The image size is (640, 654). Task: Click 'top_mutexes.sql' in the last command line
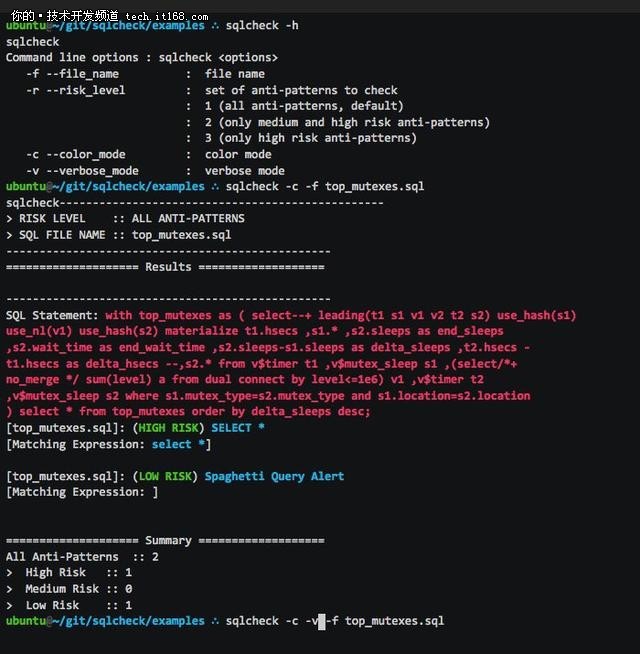pyautogui.click(x=394, y=621)
